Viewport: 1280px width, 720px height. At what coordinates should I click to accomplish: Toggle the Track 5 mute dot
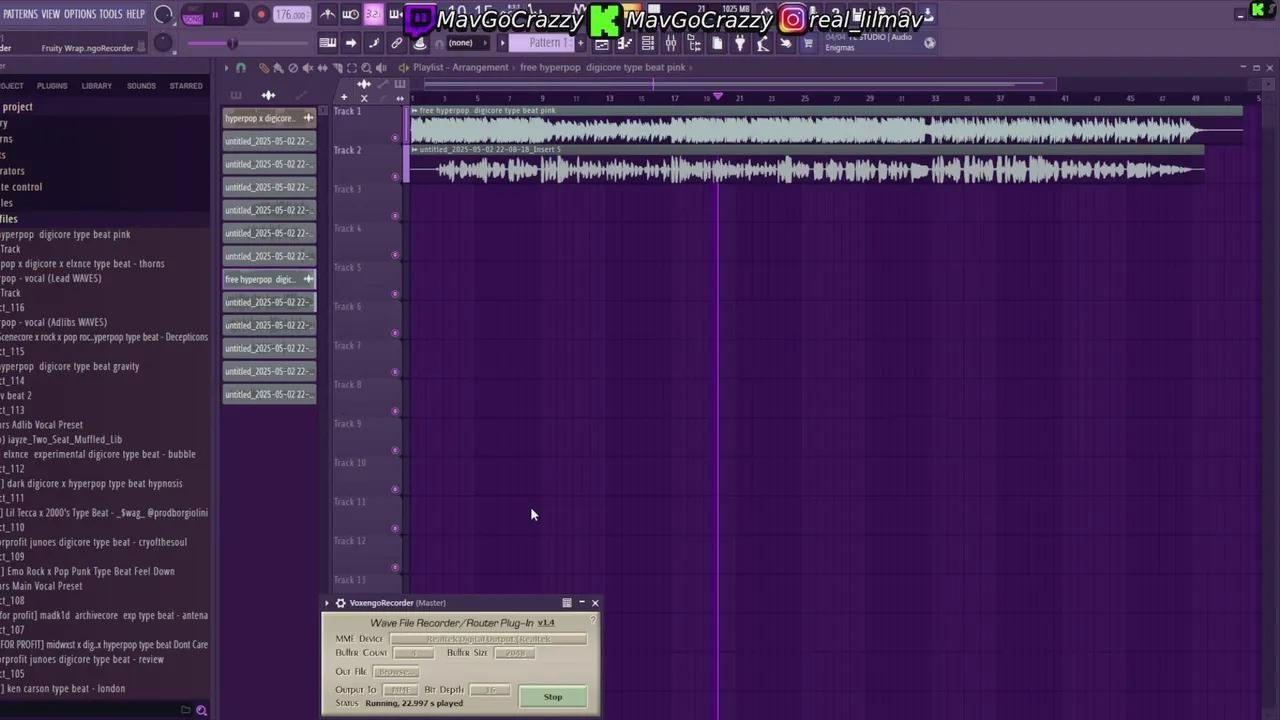click(x=395, y=294)
